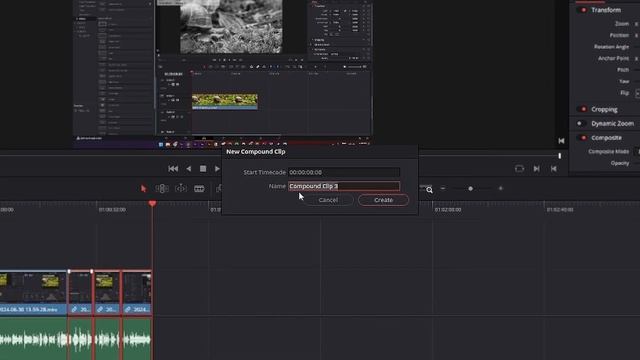640x360 pixels.
Task: Click the Position label in Transform
Action: click(619, 36)
